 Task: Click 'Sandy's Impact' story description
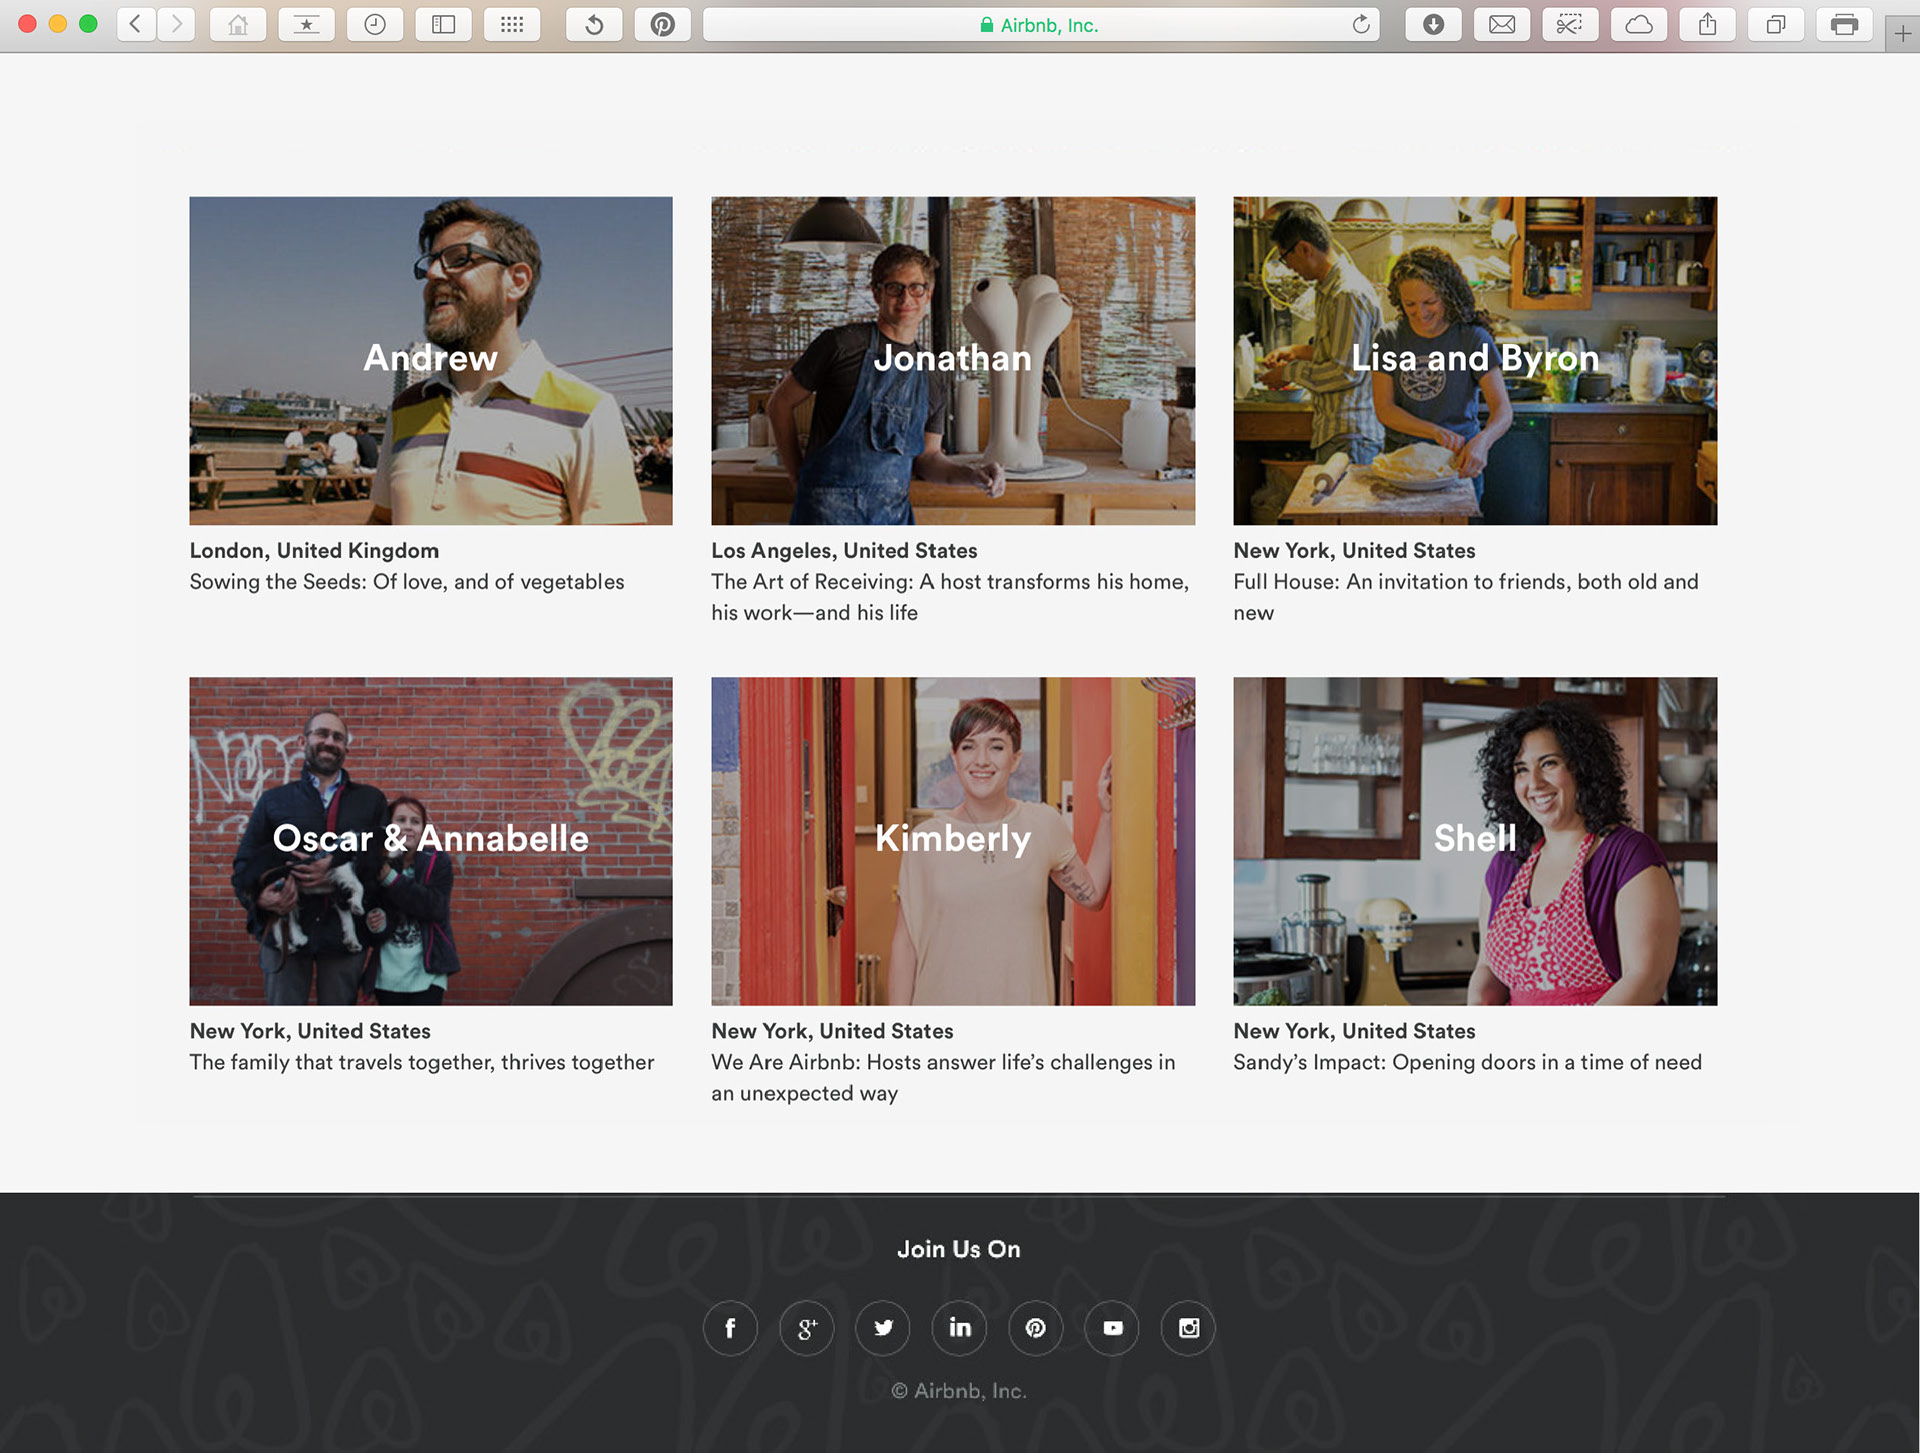coord(1467,1062)
